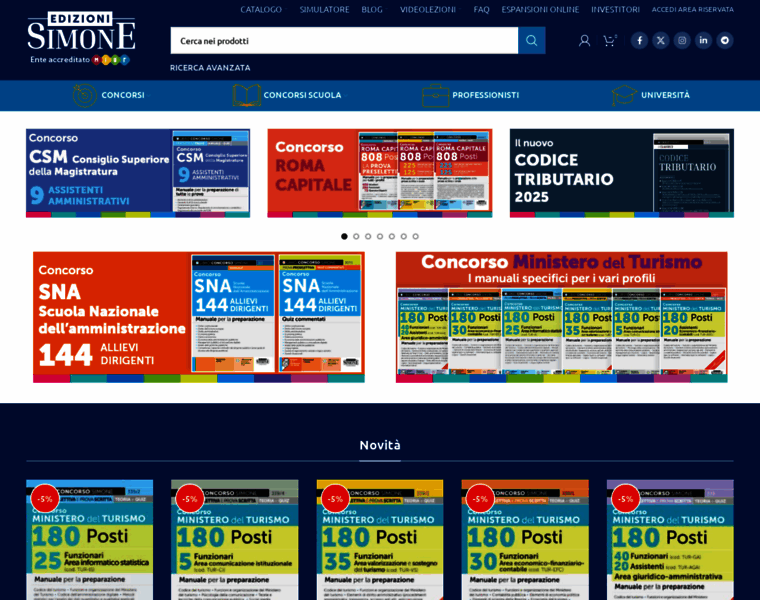Open the 40 Funzionari 20 Assistenti giuridico-amministrativa book
The image size is (760, 600).
click(x=670, y=540)
